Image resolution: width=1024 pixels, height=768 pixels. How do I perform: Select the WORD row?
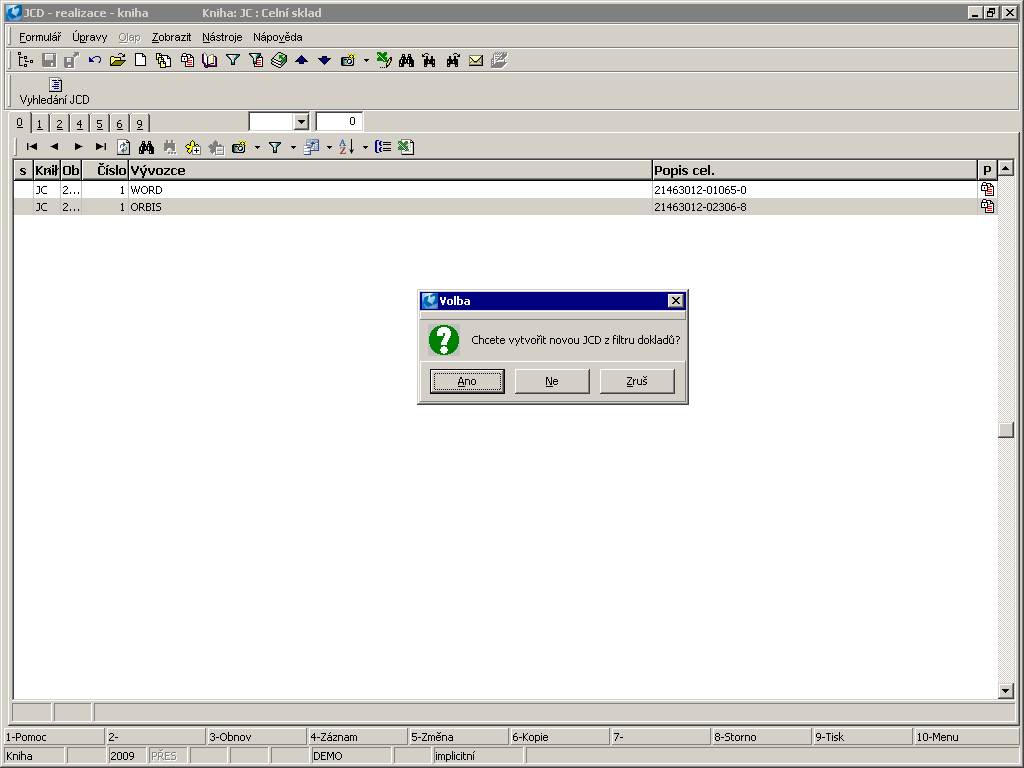pyautogui.click(x=505, y=190)
